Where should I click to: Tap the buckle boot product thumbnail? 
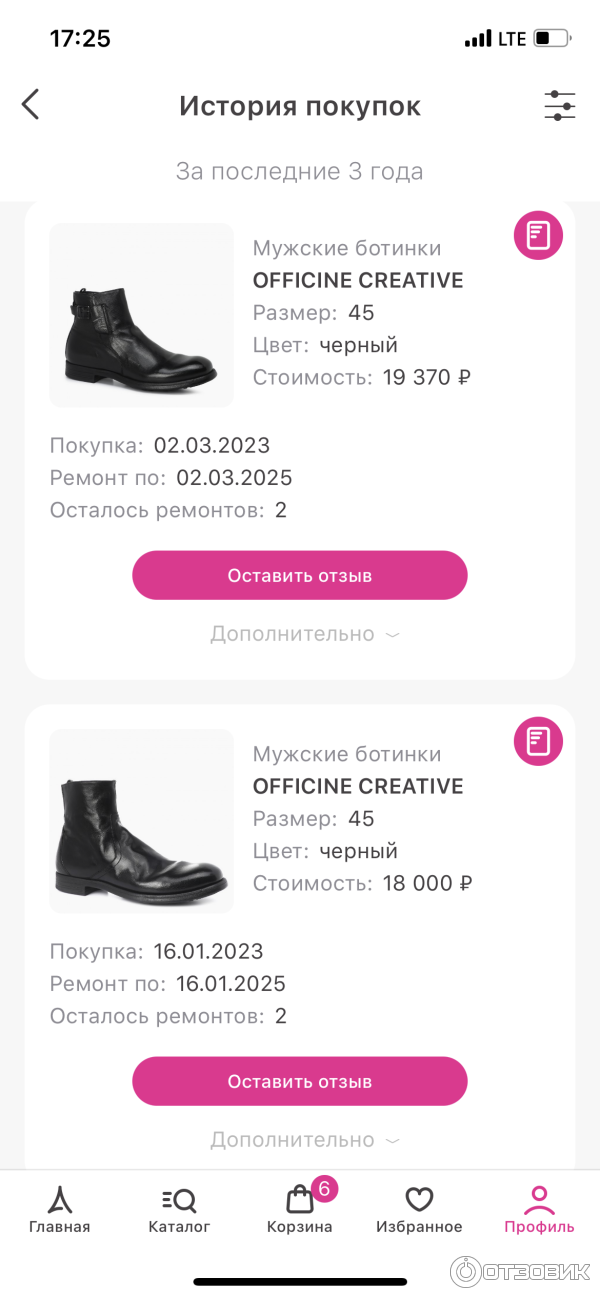(141, 315)
